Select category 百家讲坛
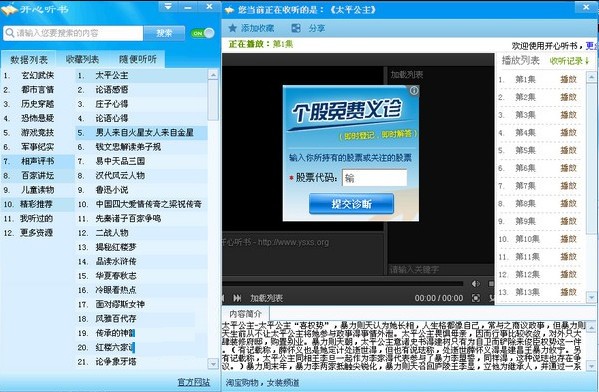 coord(38,176)
